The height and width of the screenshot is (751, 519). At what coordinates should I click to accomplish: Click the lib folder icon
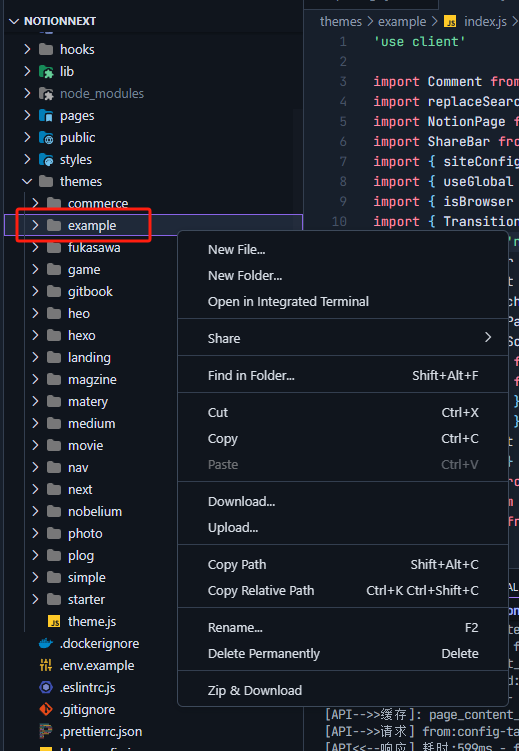(46, 72)
